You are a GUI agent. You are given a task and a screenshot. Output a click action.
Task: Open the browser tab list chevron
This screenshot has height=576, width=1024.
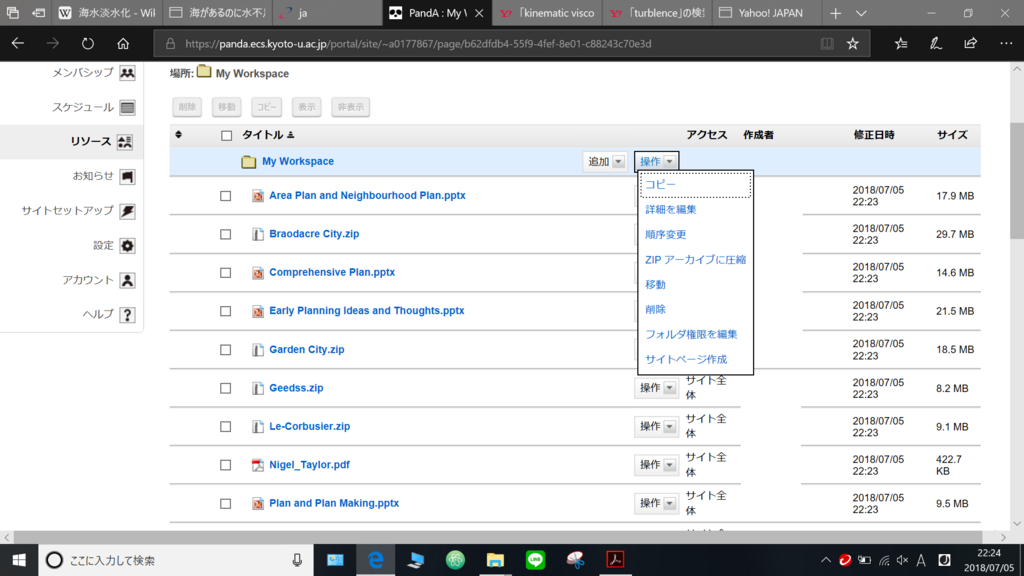(x=861, y=13)
